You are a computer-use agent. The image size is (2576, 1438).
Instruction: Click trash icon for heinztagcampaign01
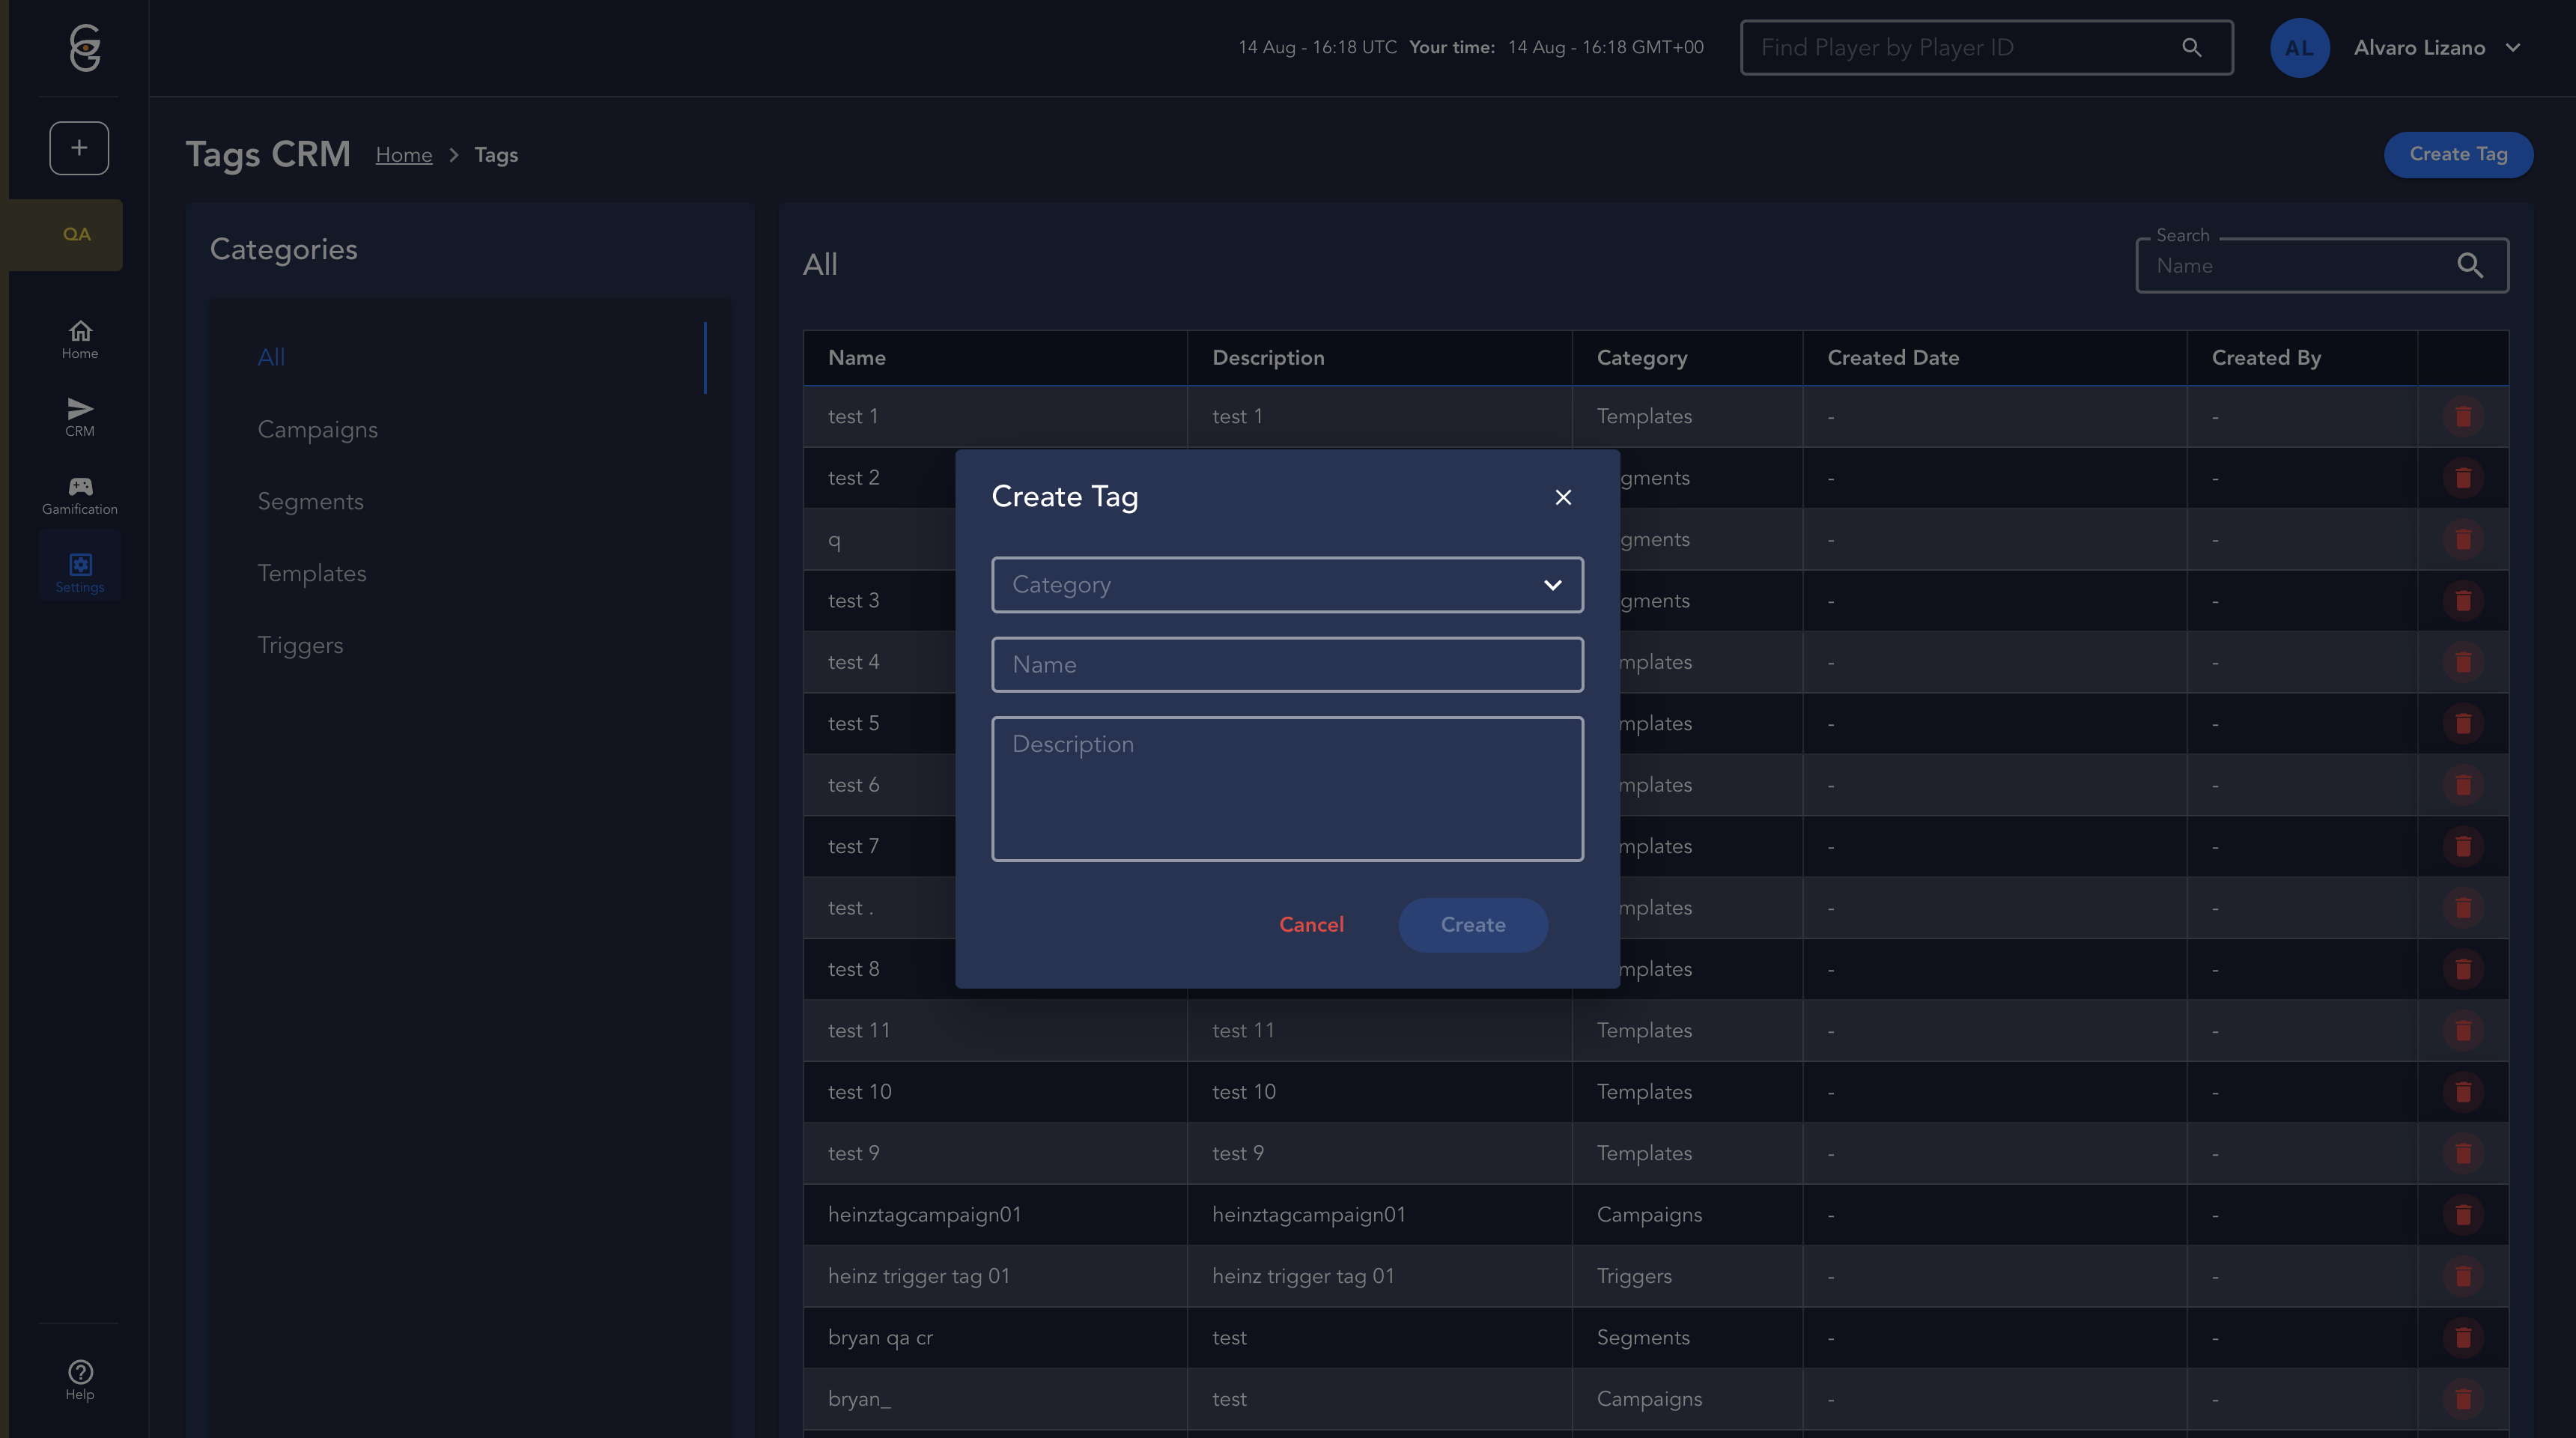[x=2463, y=1214]
